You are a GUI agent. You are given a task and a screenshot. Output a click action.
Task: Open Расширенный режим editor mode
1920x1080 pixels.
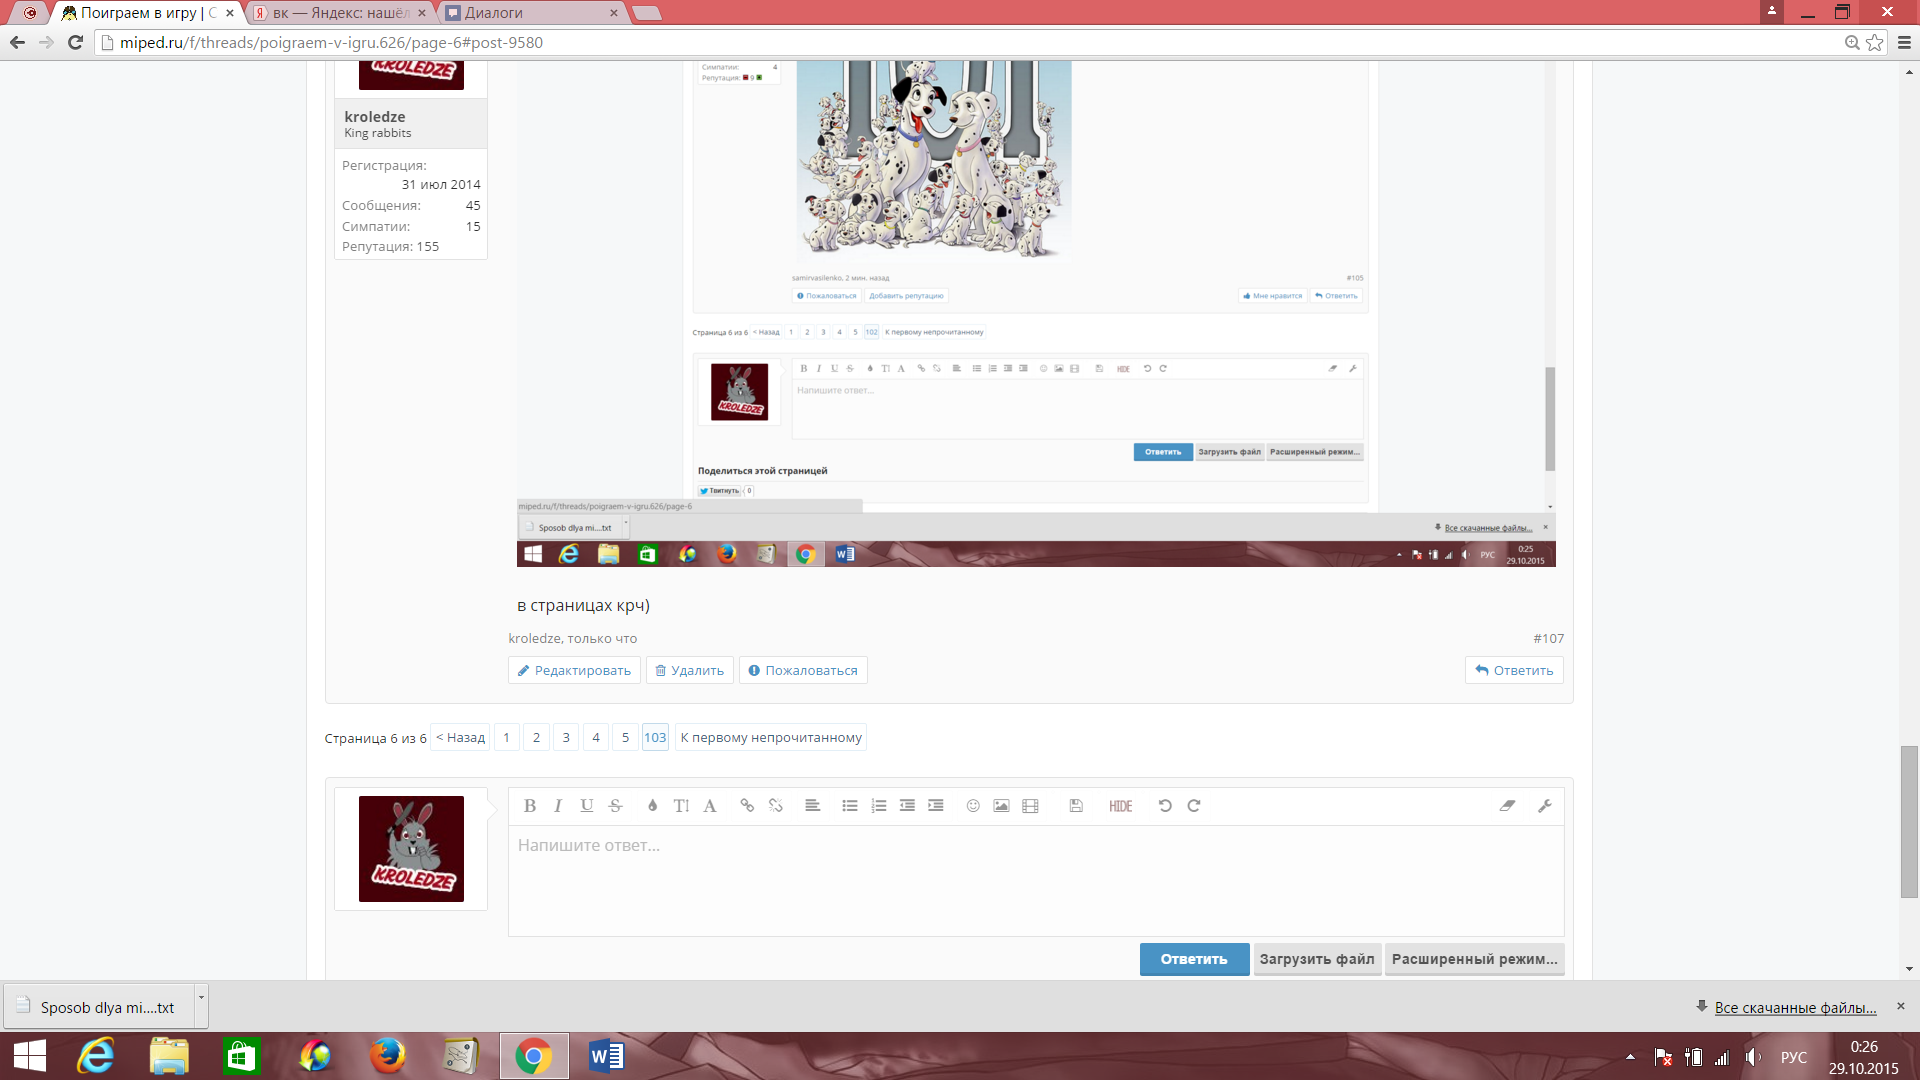1474,959
